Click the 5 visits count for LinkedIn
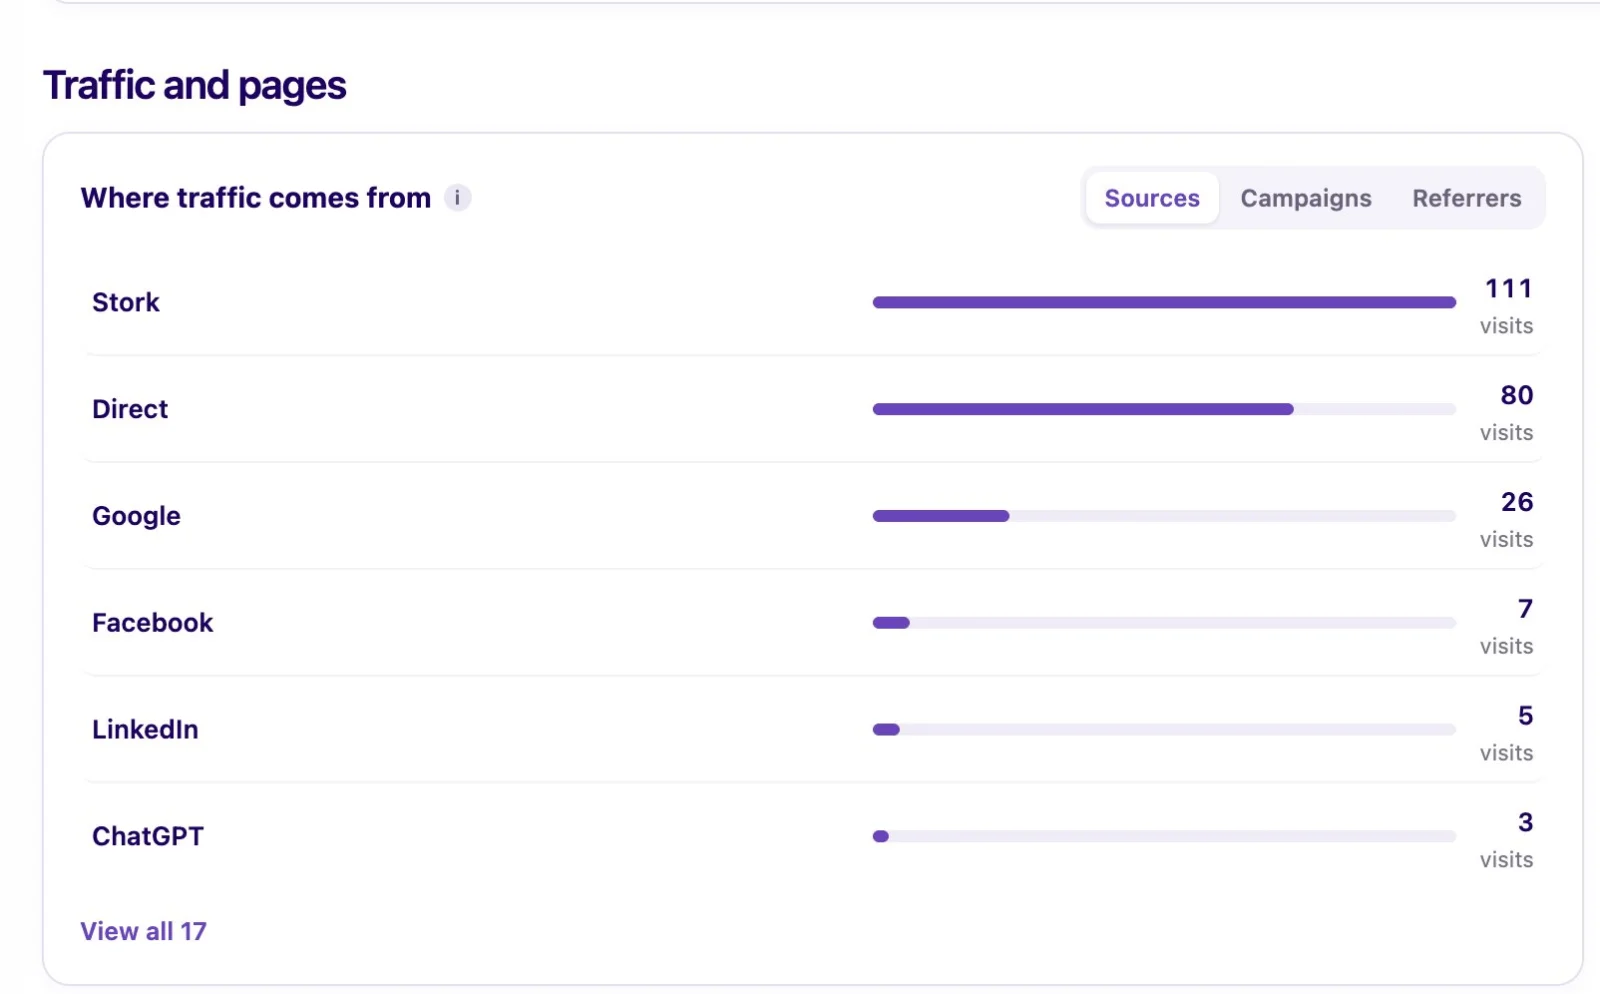Viewport: 1600px width, 994px height. coord(1525,716)
